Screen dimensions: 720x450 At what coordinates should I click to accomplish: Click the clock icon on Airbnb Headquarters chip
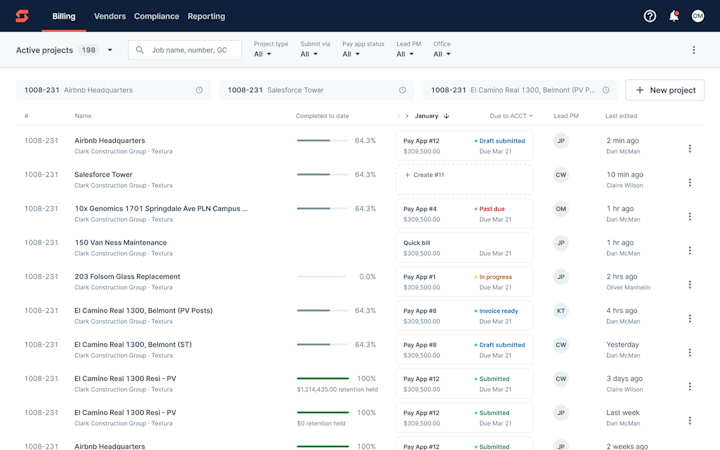click(199, 90)
